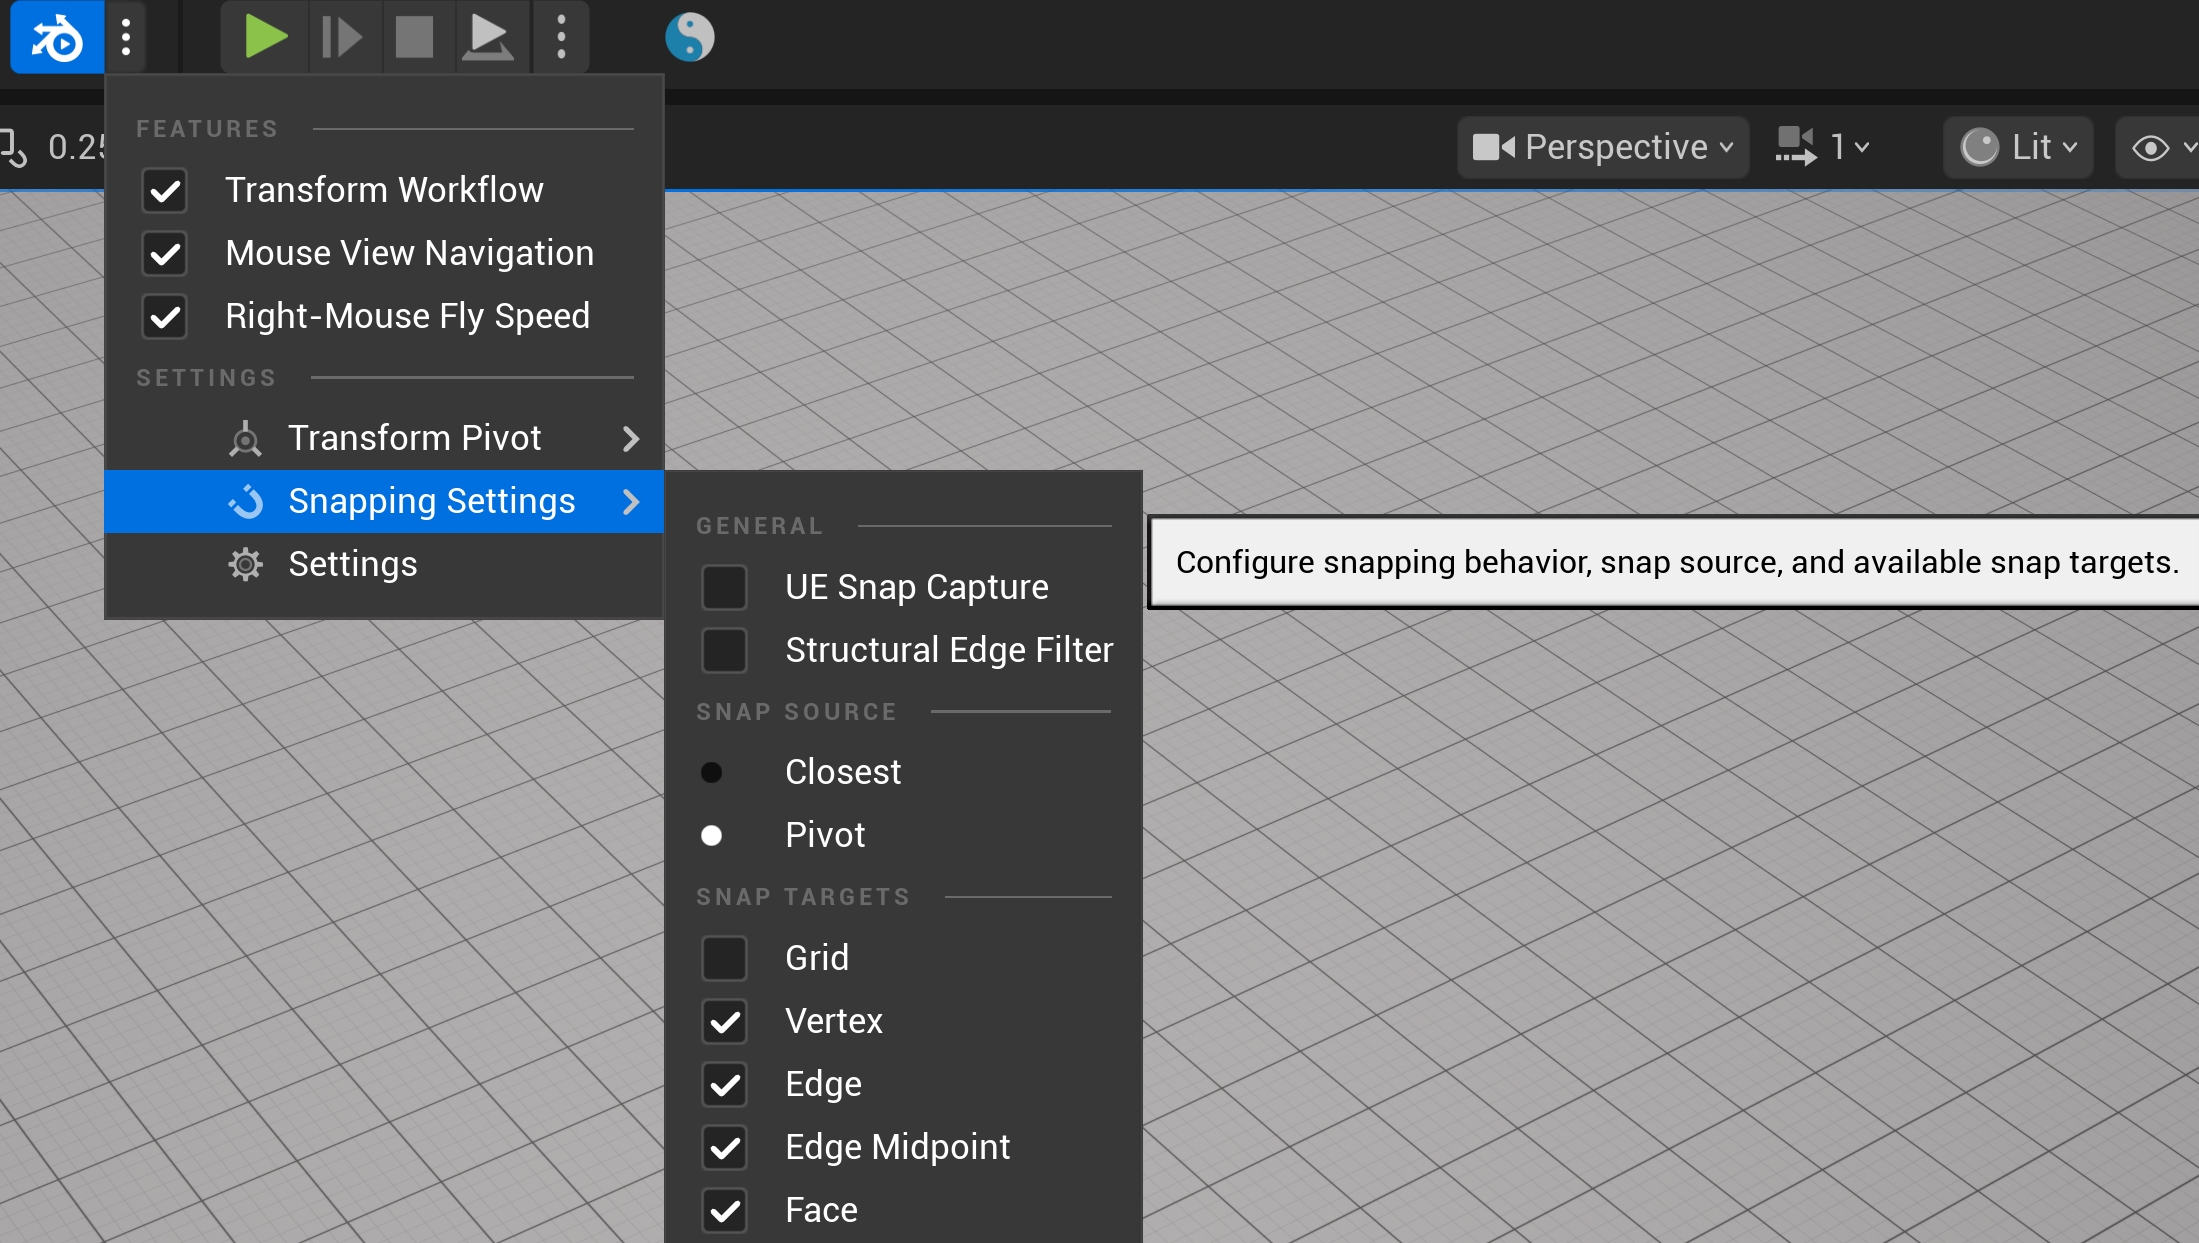The width and height of the screenshot is (2199, 1243).
Task: Expand Snapping Settings submenu arrow
Action: point(630,501)
